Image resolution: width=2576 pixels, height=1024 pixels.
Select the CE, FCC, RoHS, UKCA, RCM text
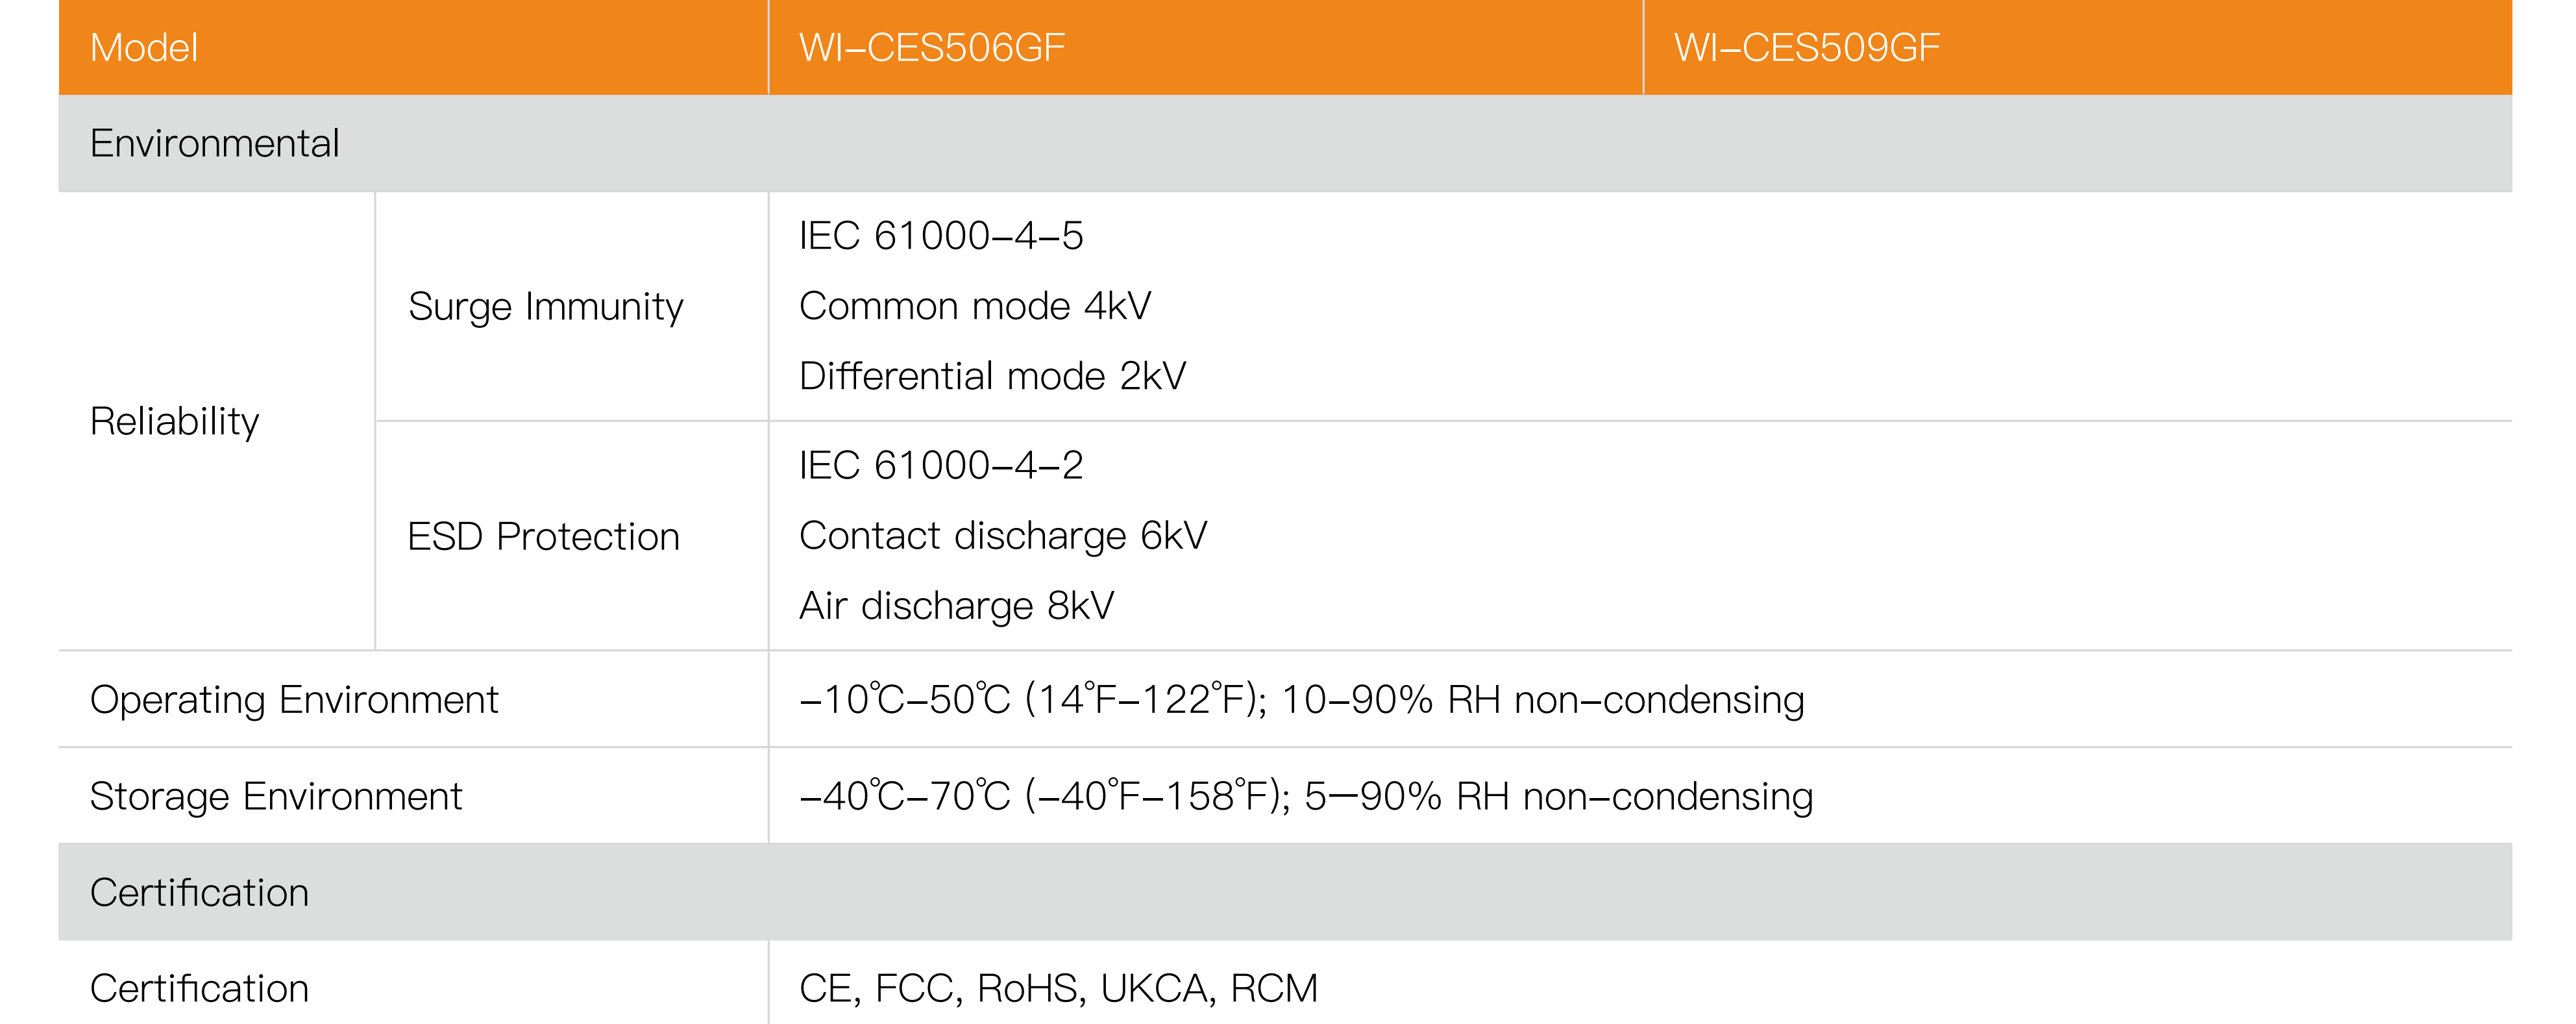coord(1058,988)
